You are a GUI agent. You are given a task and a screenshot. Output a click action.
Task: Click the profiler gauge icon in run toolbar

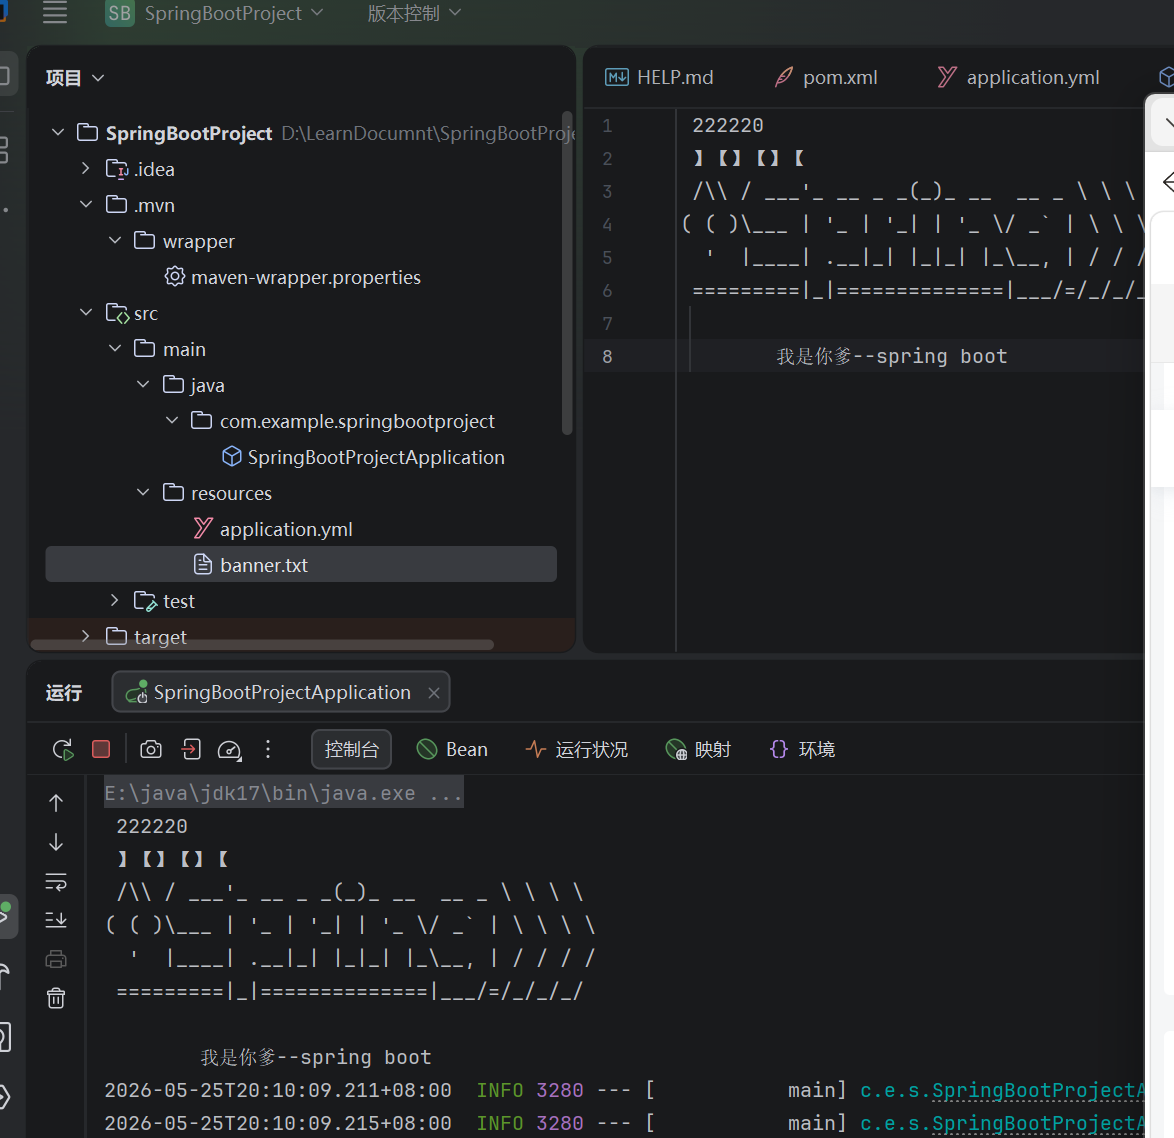[229, 749]
